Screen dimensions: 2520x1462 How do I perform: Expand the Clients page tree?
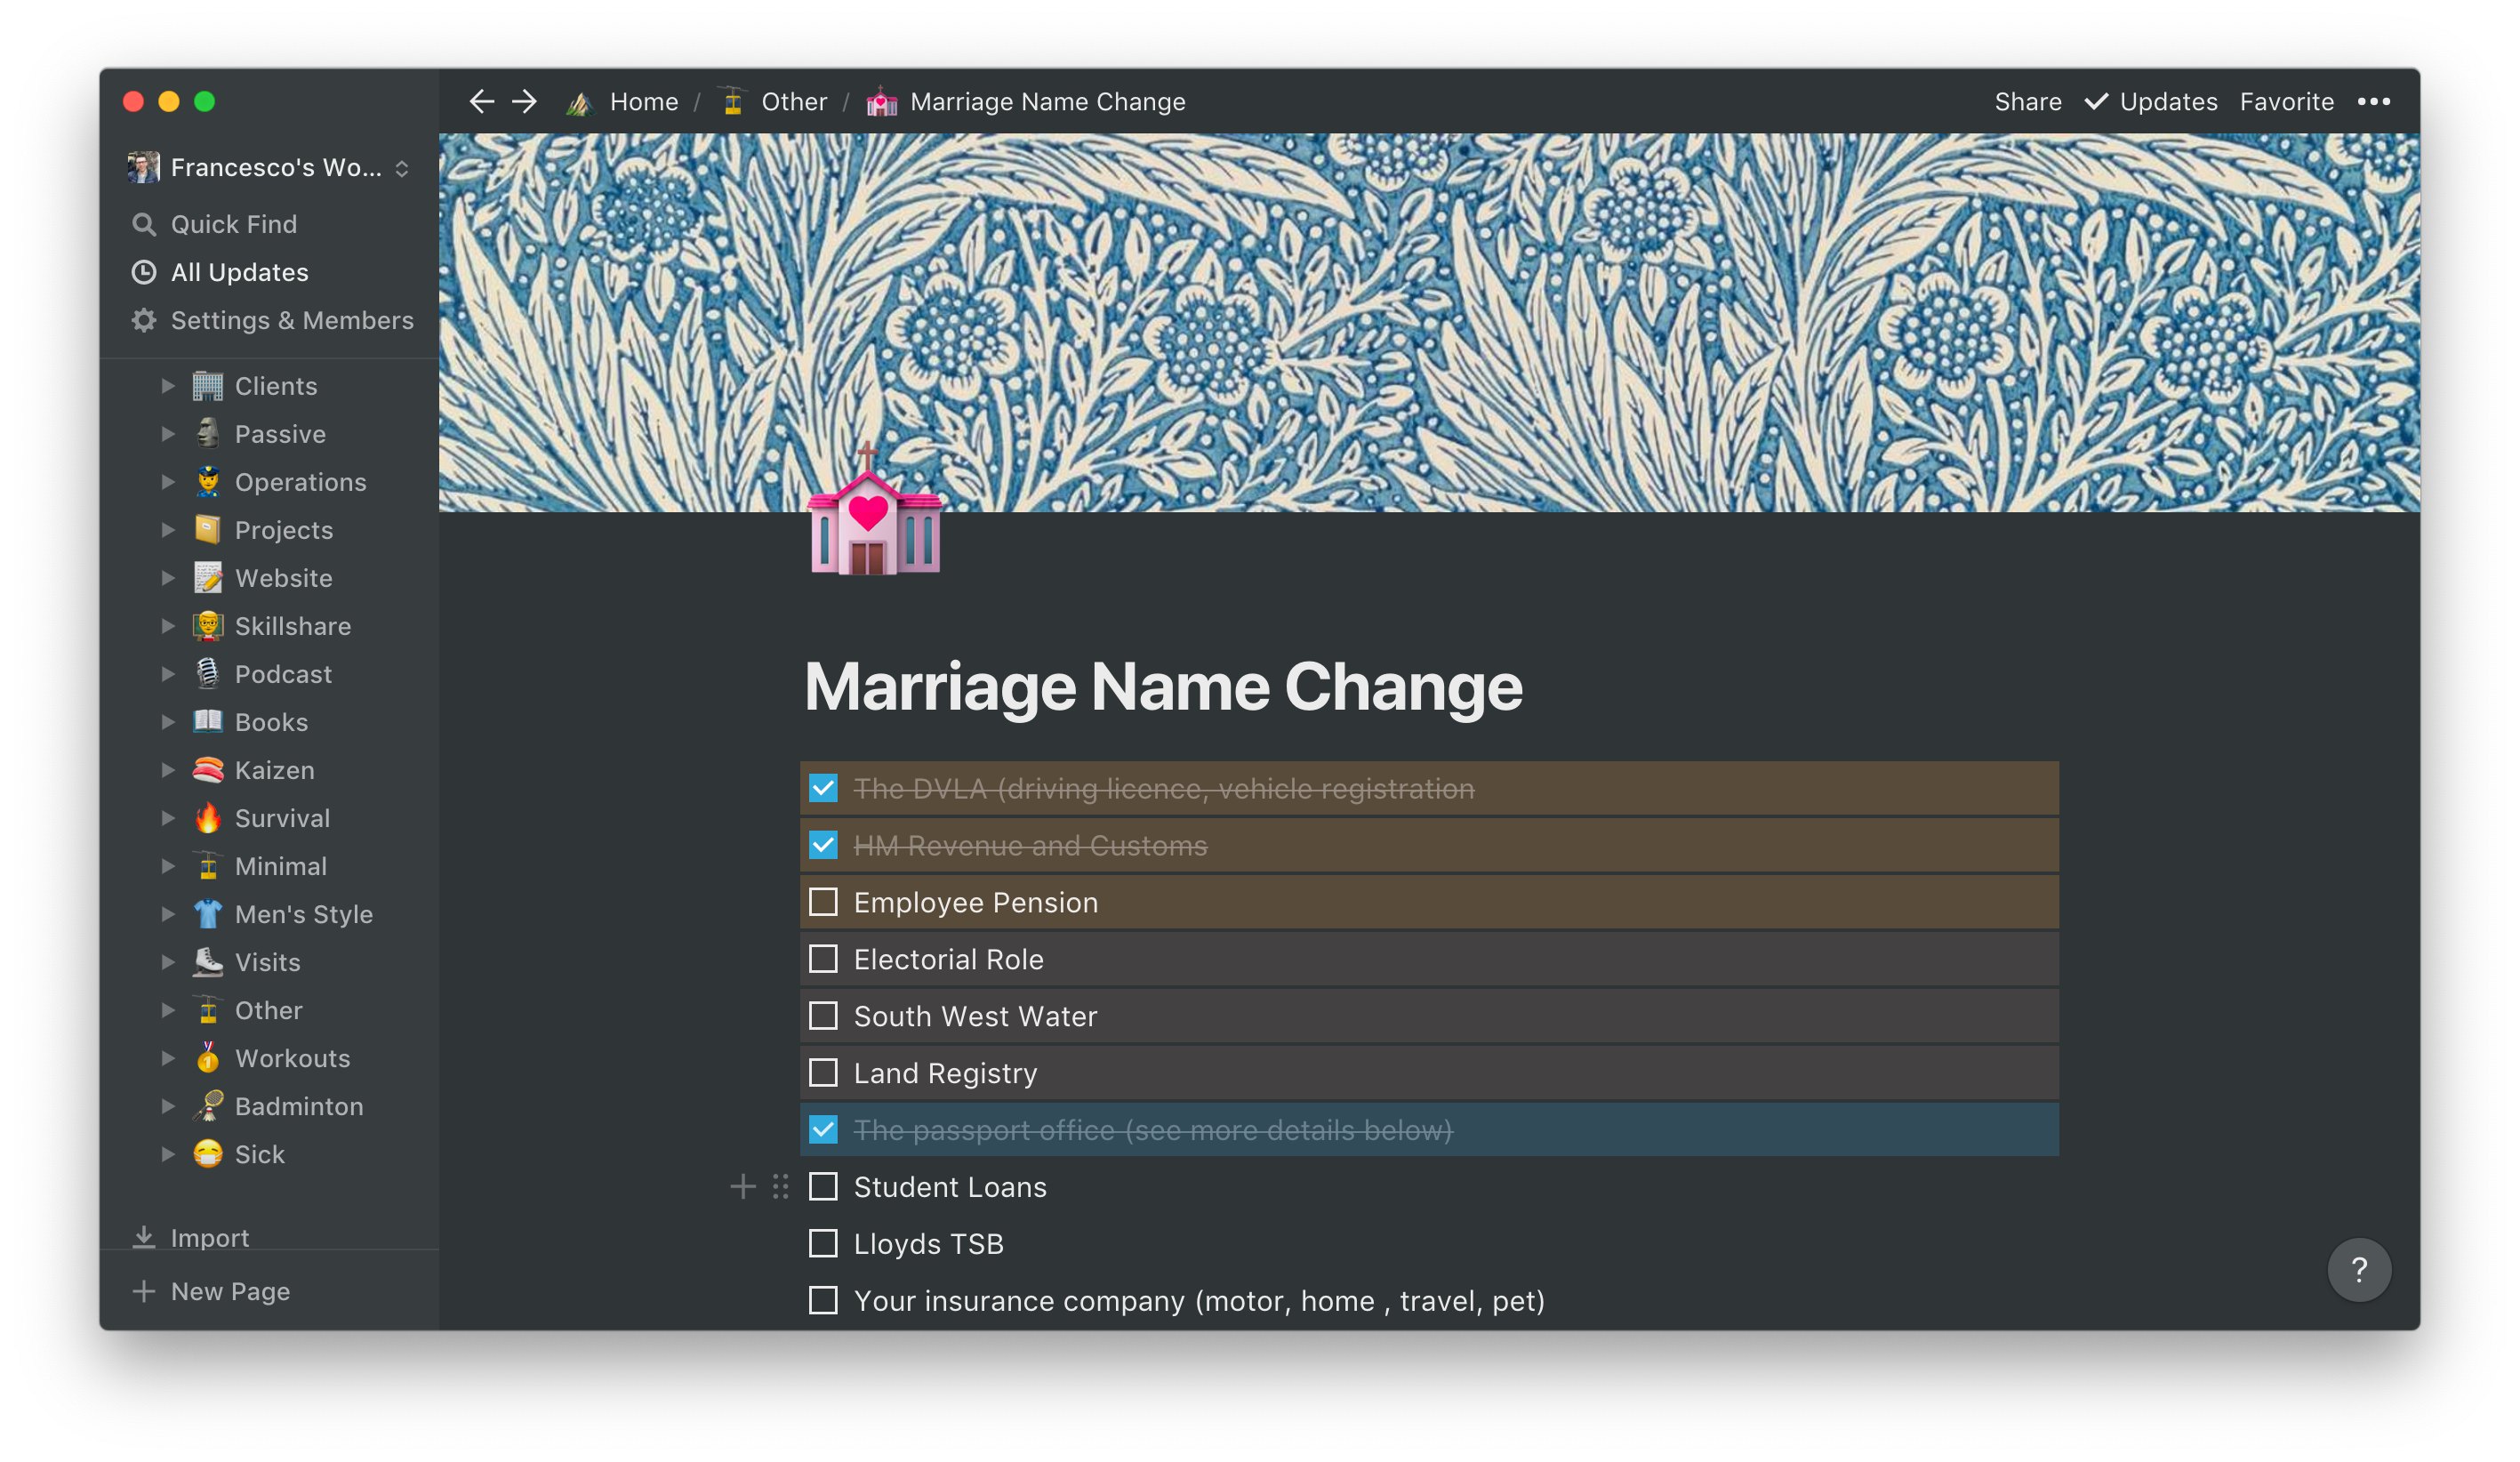click(x=168, y=386)
